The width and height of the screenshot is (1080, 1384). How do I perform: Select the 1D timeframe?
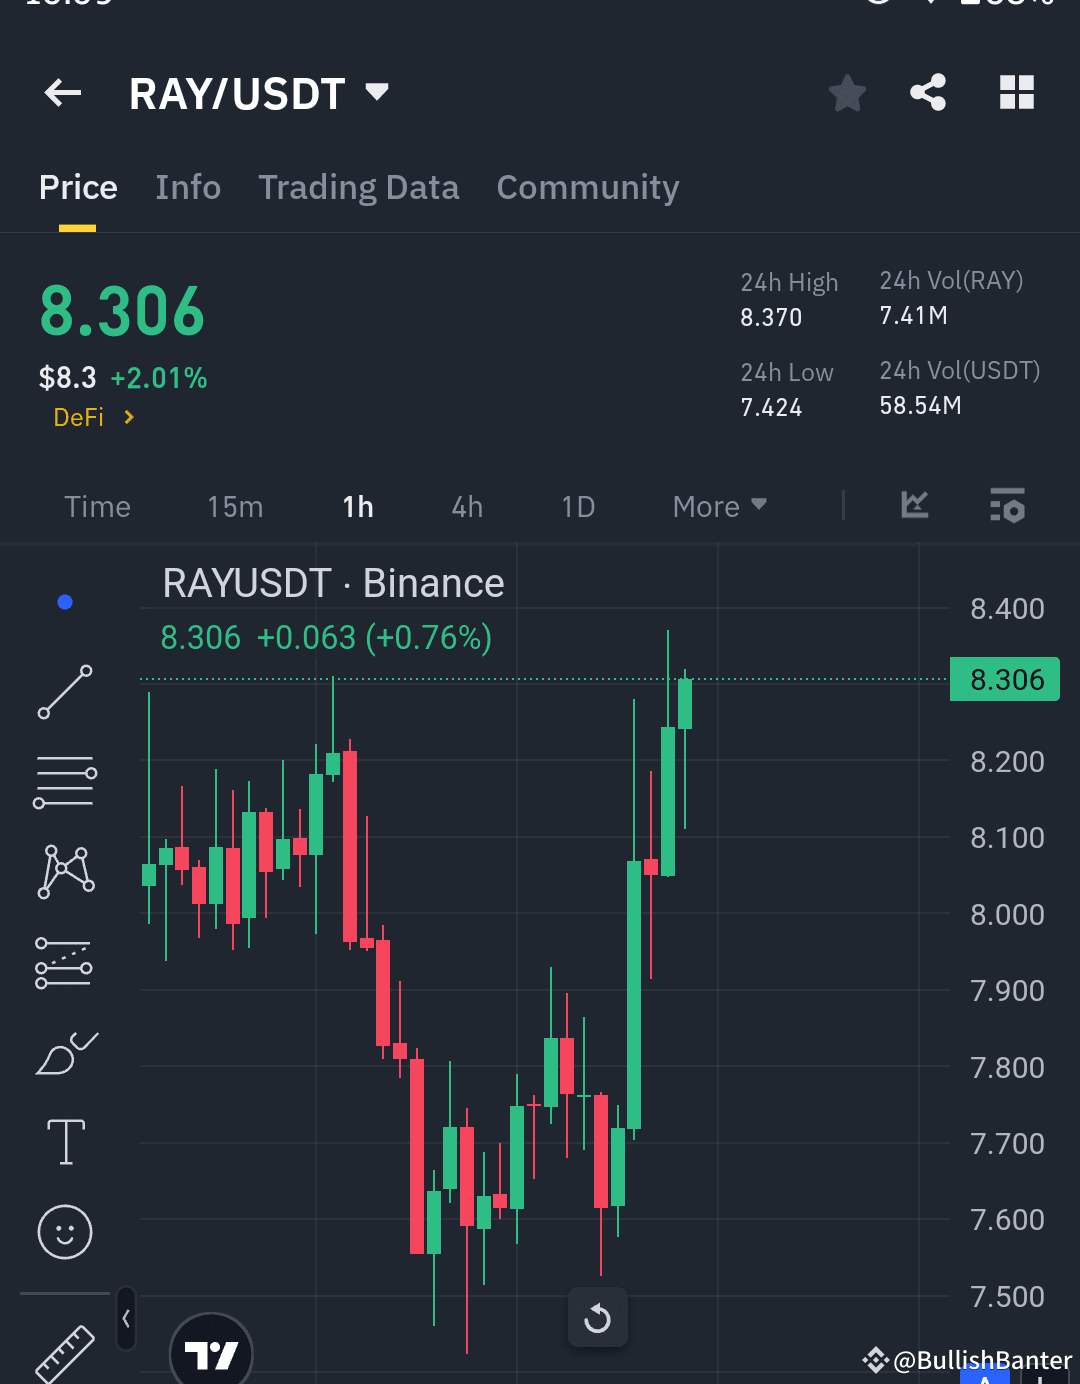coord(577,506)
